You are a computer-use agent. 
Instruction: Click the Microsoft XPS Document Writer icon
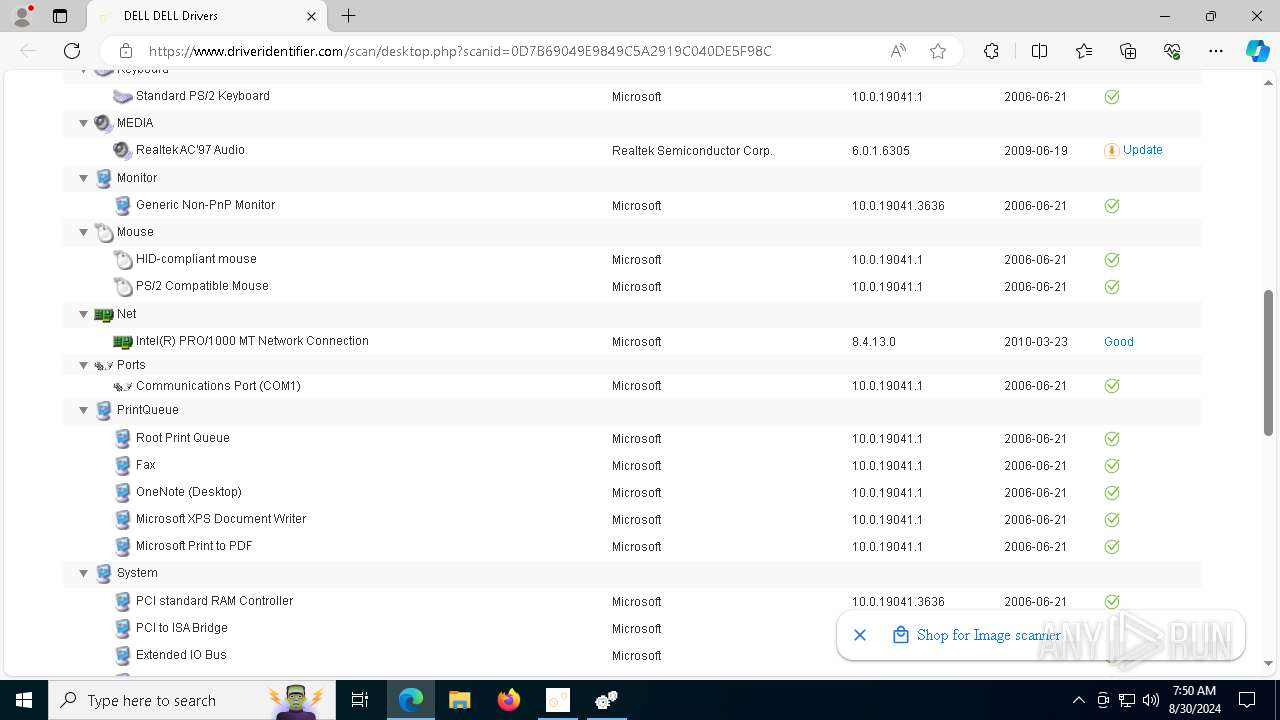tap(123, 519)
